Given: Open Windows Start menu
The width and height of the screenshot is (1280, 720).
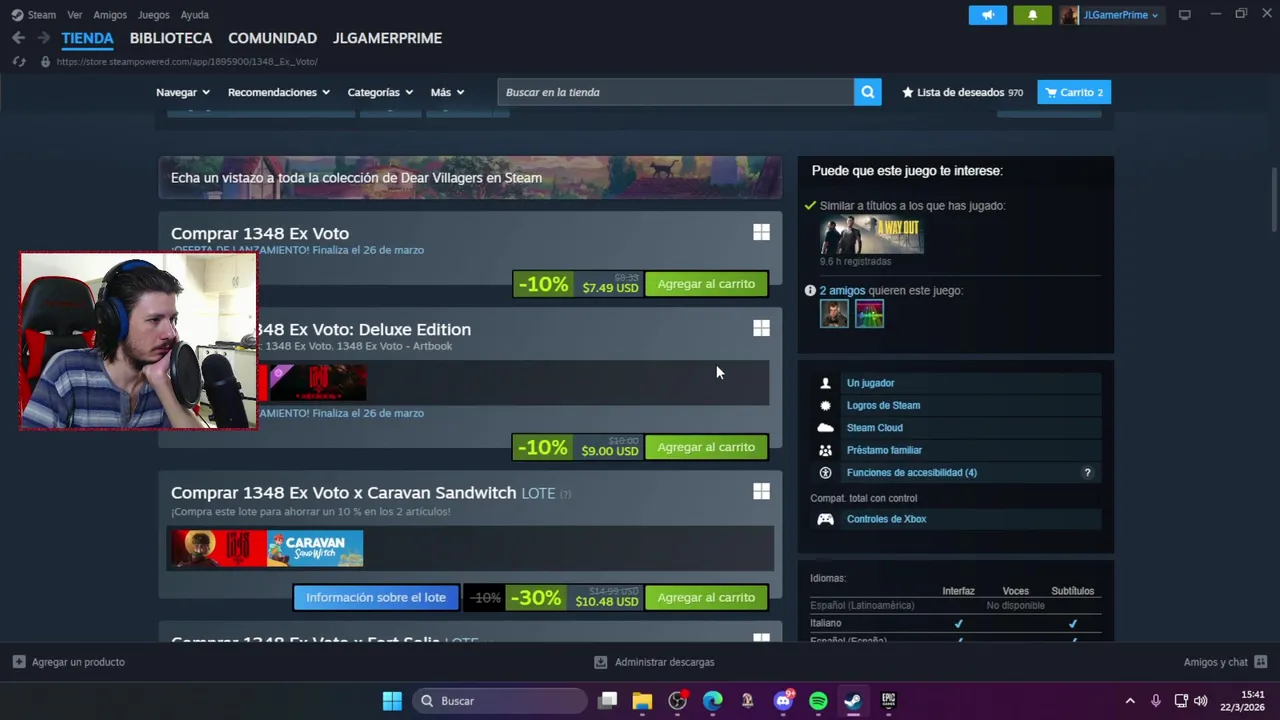Looking at the screenshot, I should coord(392,701).
